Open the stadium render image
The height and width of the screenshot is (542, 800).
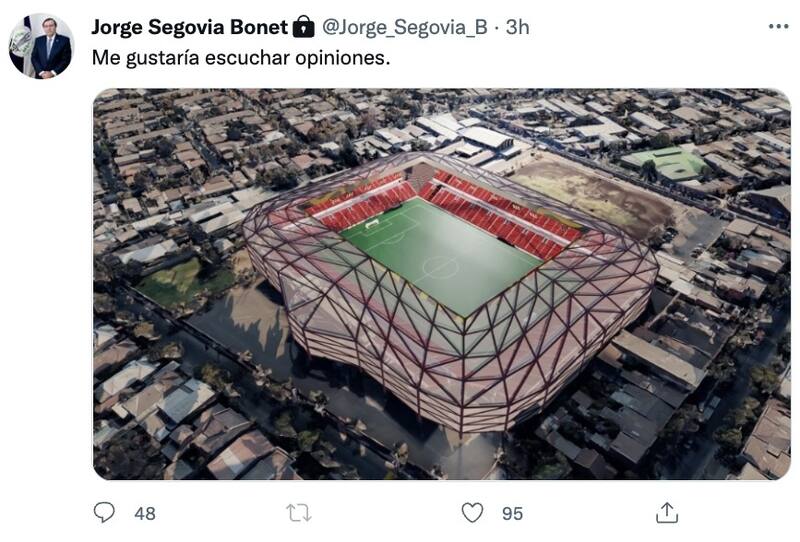click(x=441, y=284)
